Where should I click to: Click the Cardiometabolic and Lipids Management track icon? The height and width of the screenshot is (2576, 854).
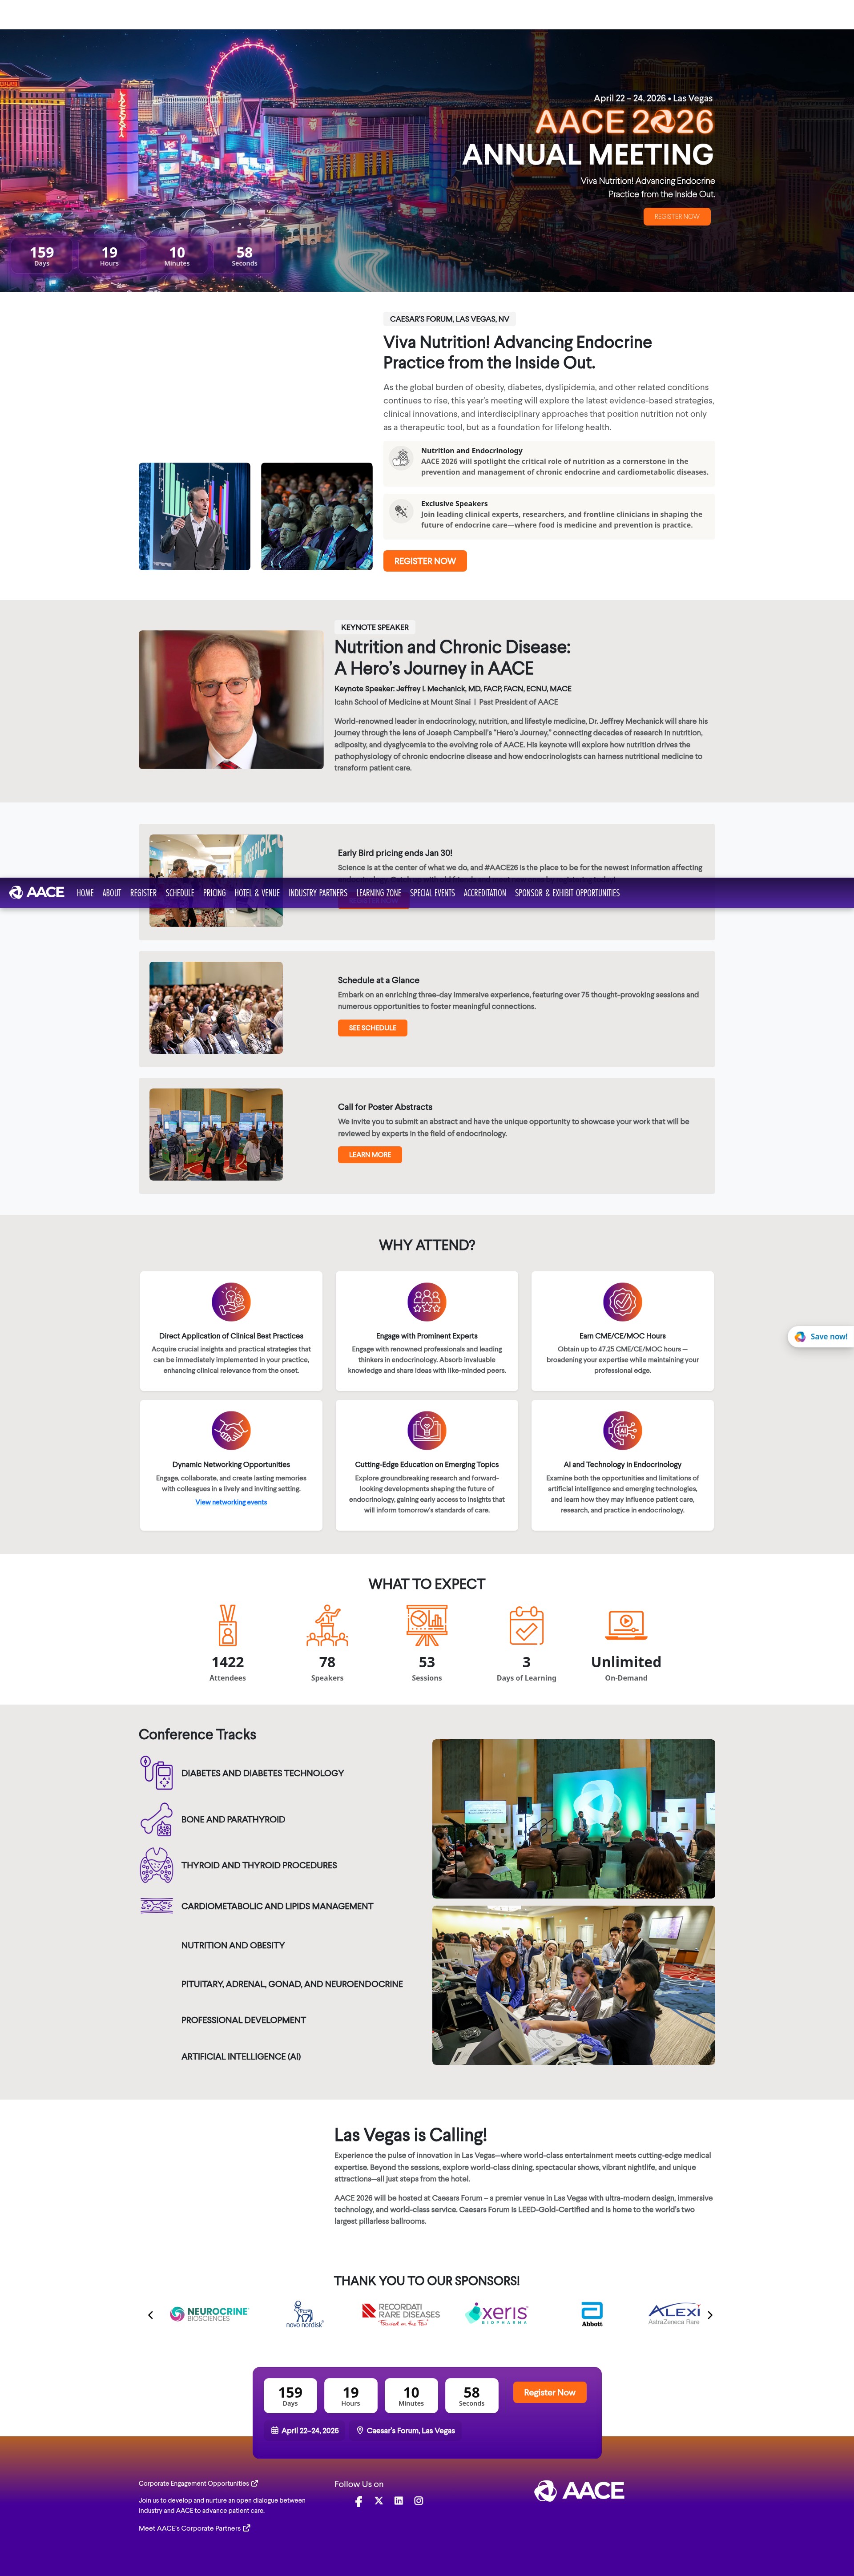click(156, 1906)
